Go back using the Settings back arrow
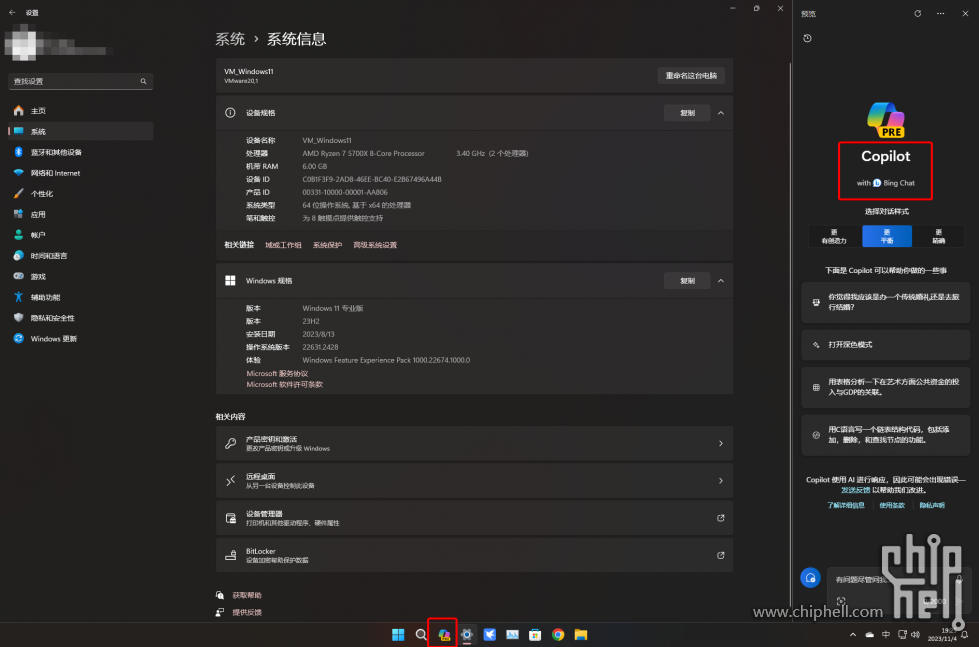Screen dimensions: 979x647 coord(12,12)
